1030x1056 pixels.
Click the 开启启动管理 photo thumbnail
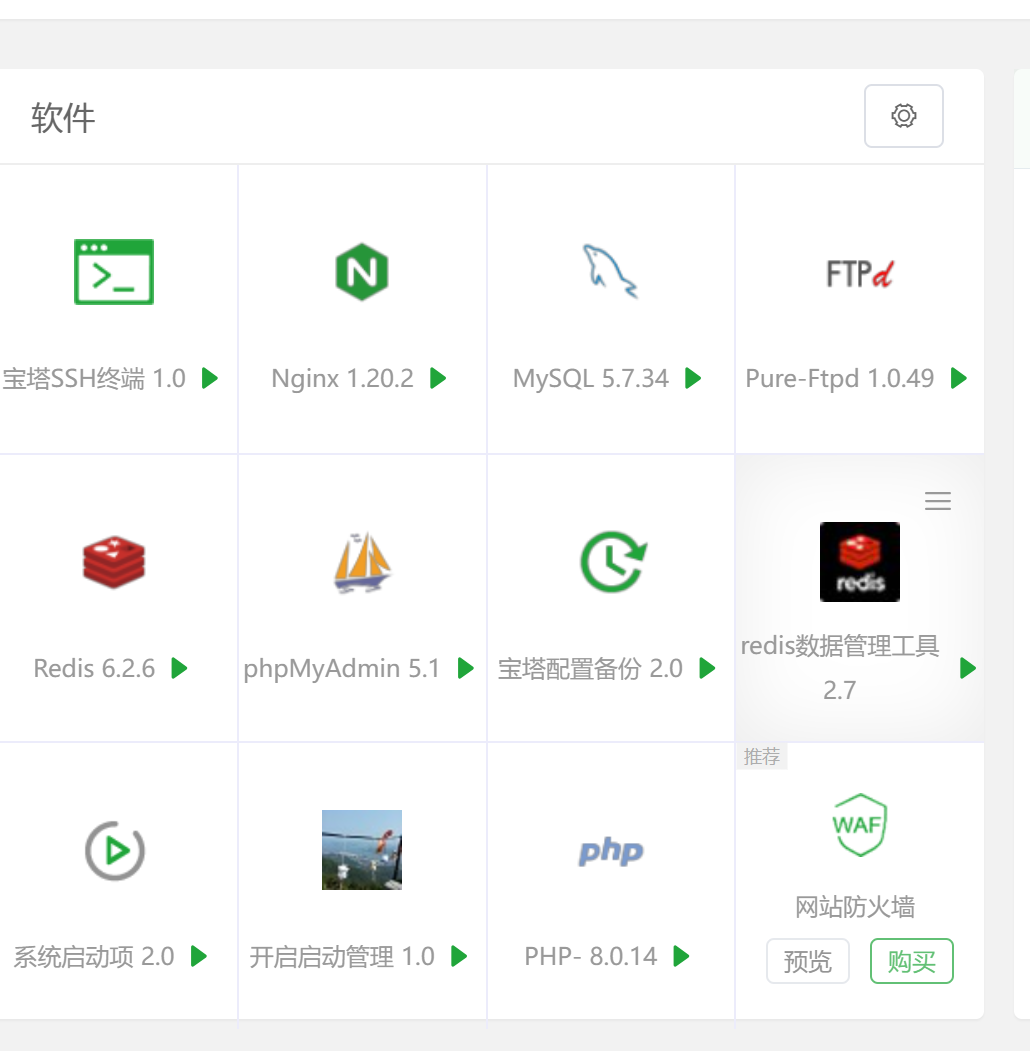tap(362, 850)
